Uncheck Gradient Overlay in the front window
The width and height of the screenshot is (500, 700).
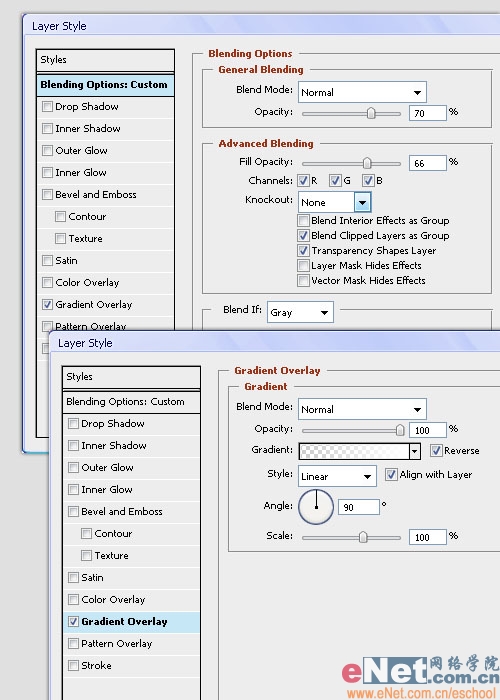coord(73,621)
